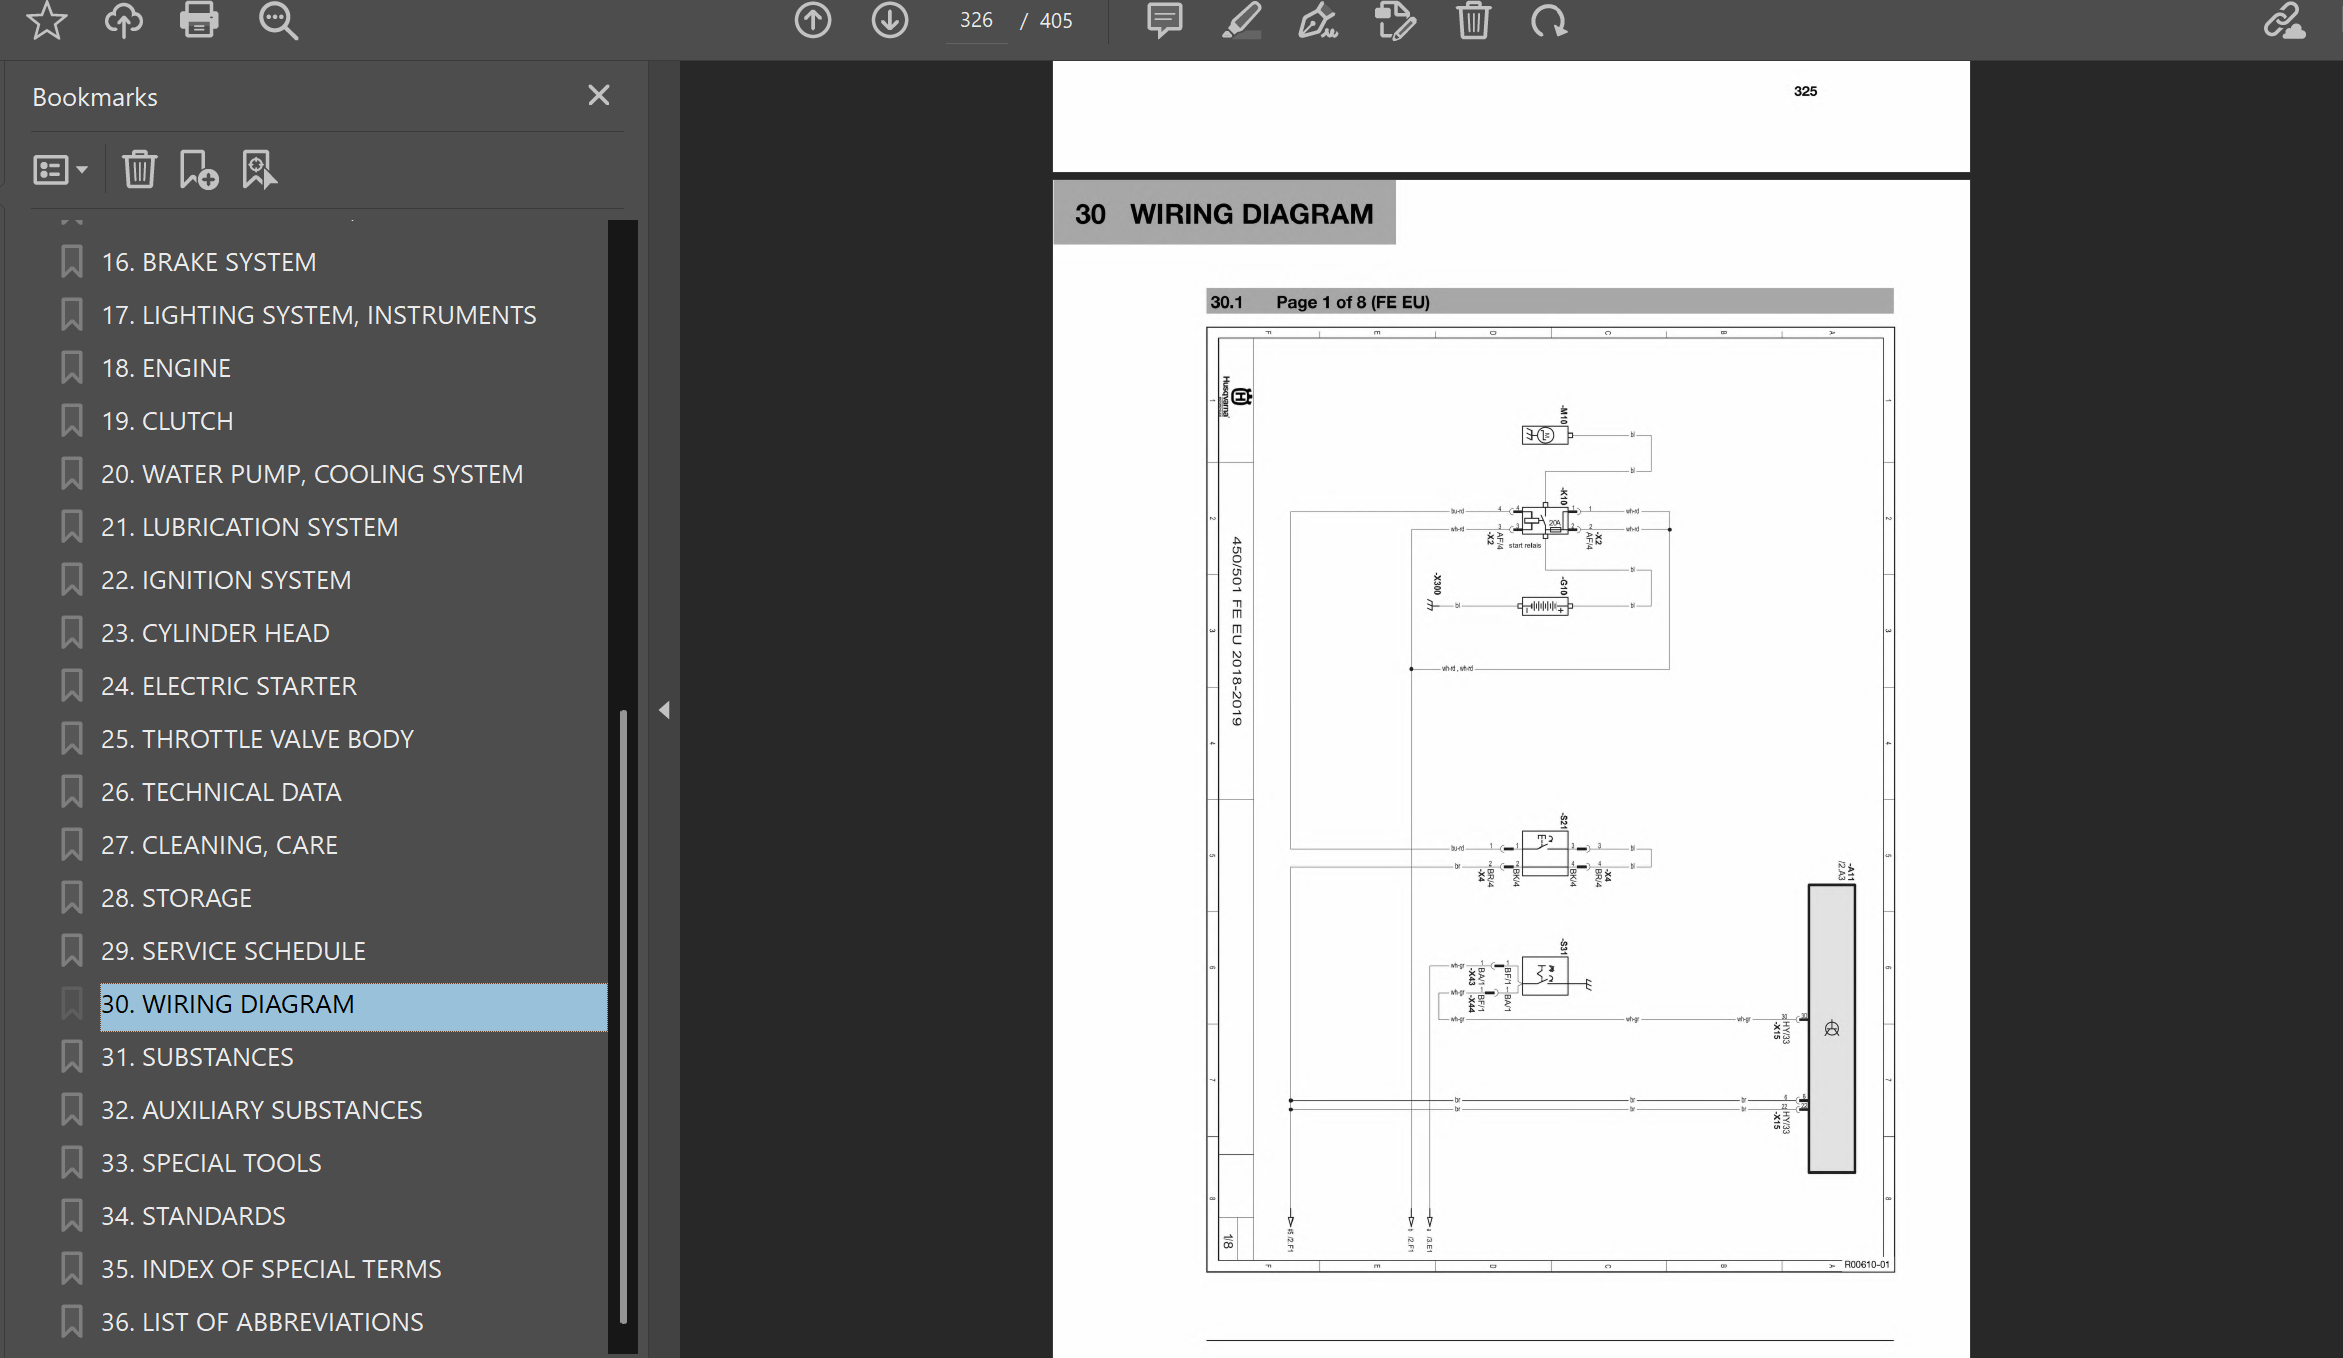Click bookmark icon beside 26. TECHNICAL DATA

(71, 792)
